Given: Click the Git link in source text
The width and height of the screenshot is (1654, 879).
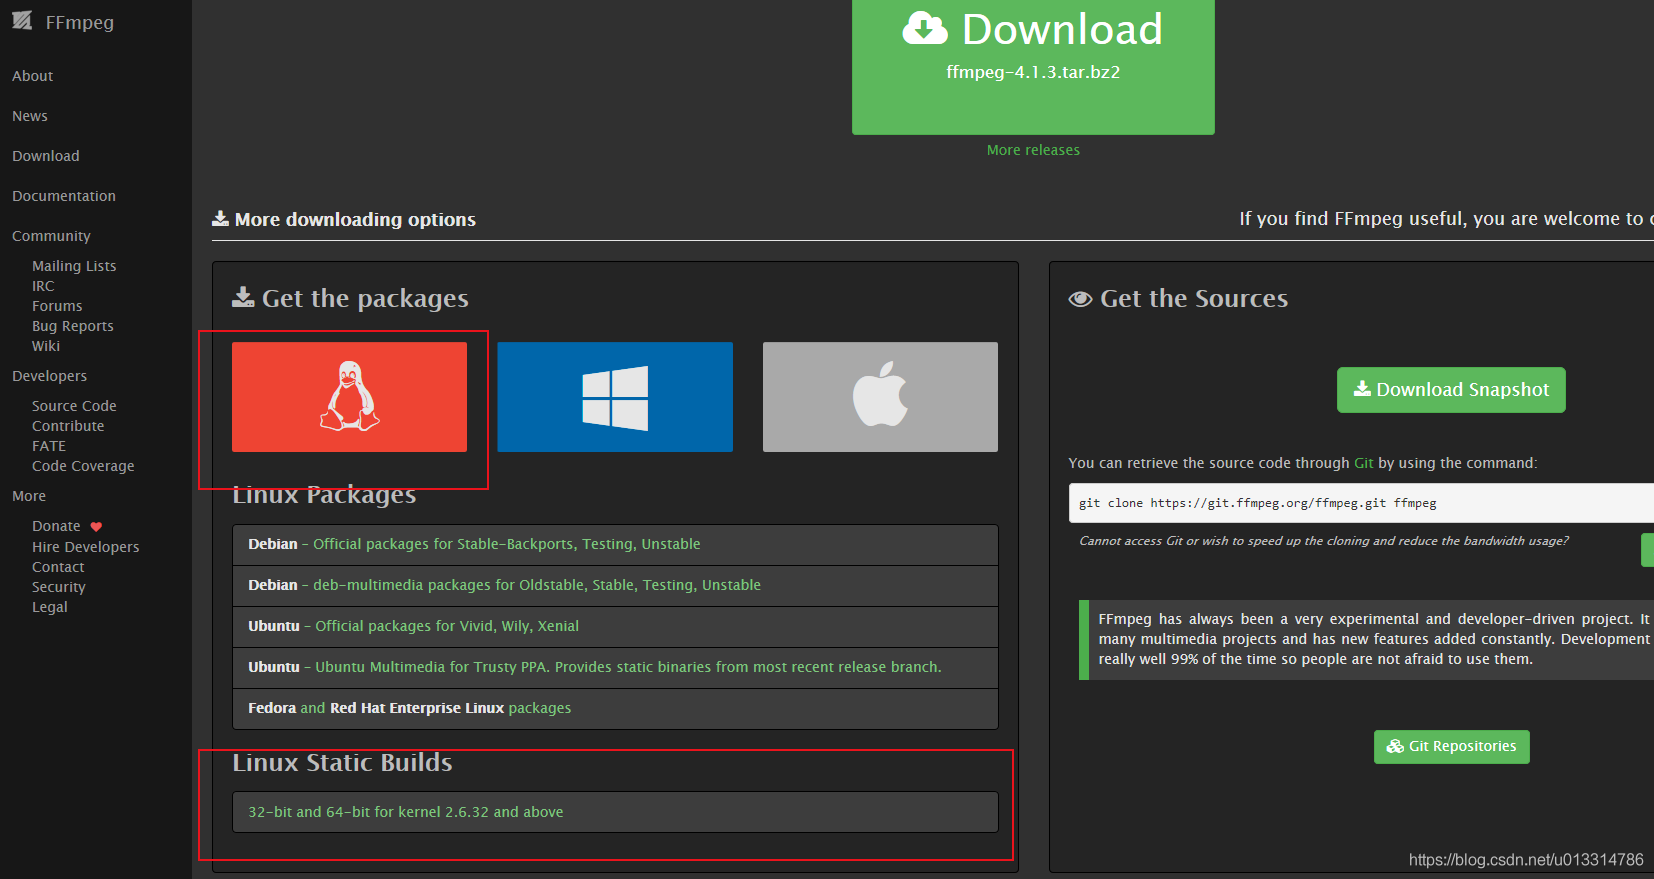Looking at the screenshot, I should [1364, 463].
